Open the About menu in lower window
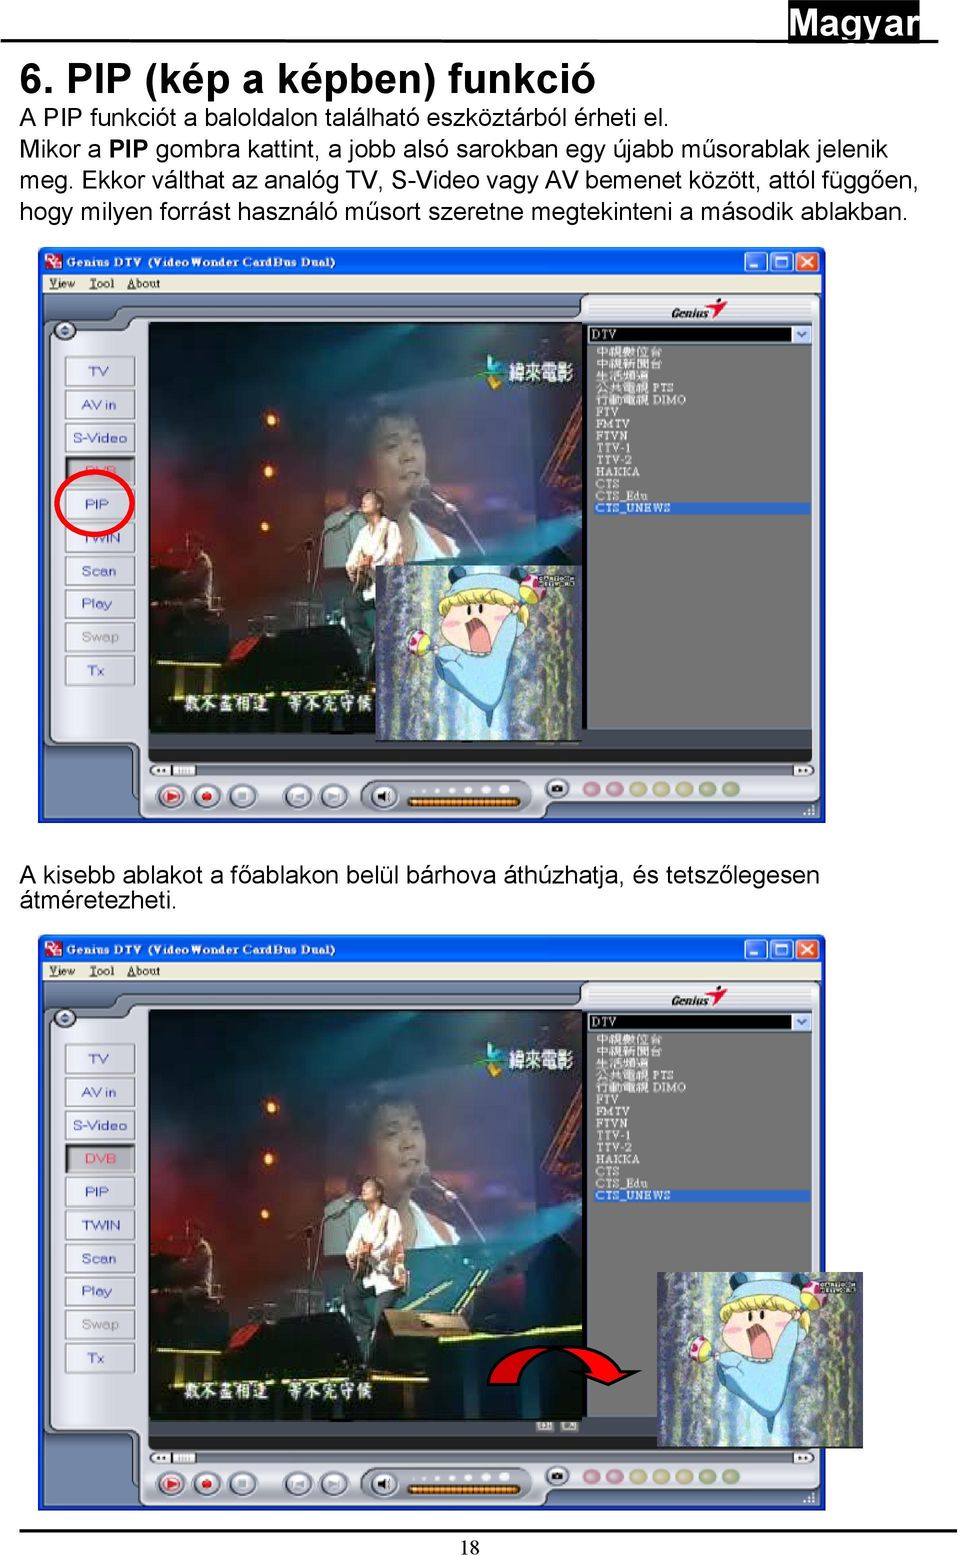 [x=143, y=970]
